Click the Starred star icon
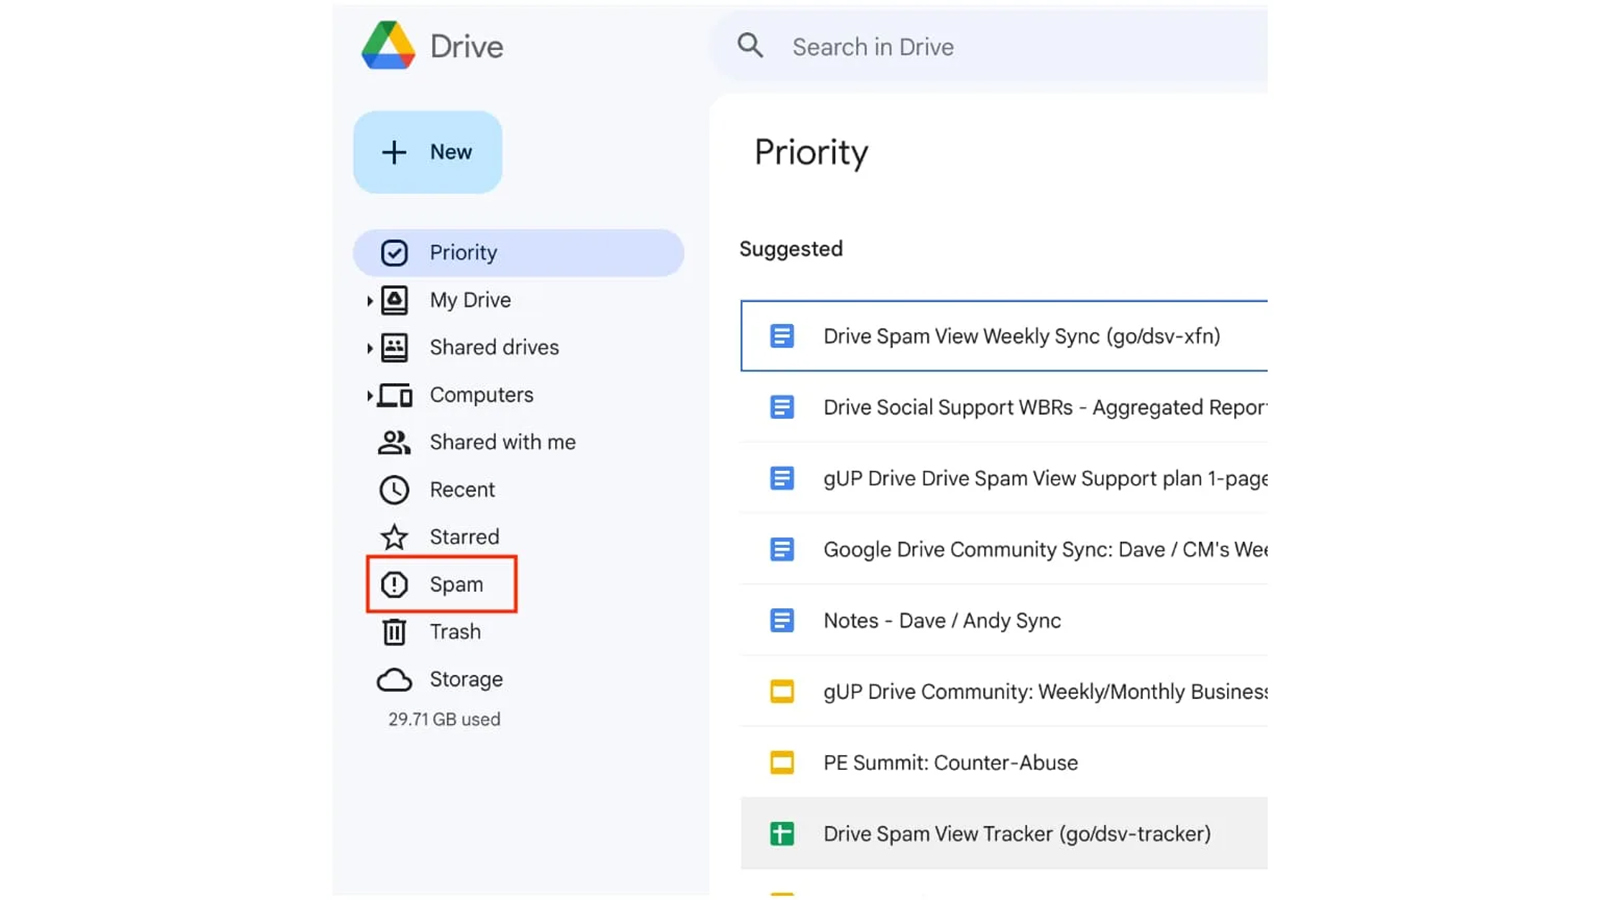The image size is (1600, 900). pyautogui.click(x=394, y=537)
